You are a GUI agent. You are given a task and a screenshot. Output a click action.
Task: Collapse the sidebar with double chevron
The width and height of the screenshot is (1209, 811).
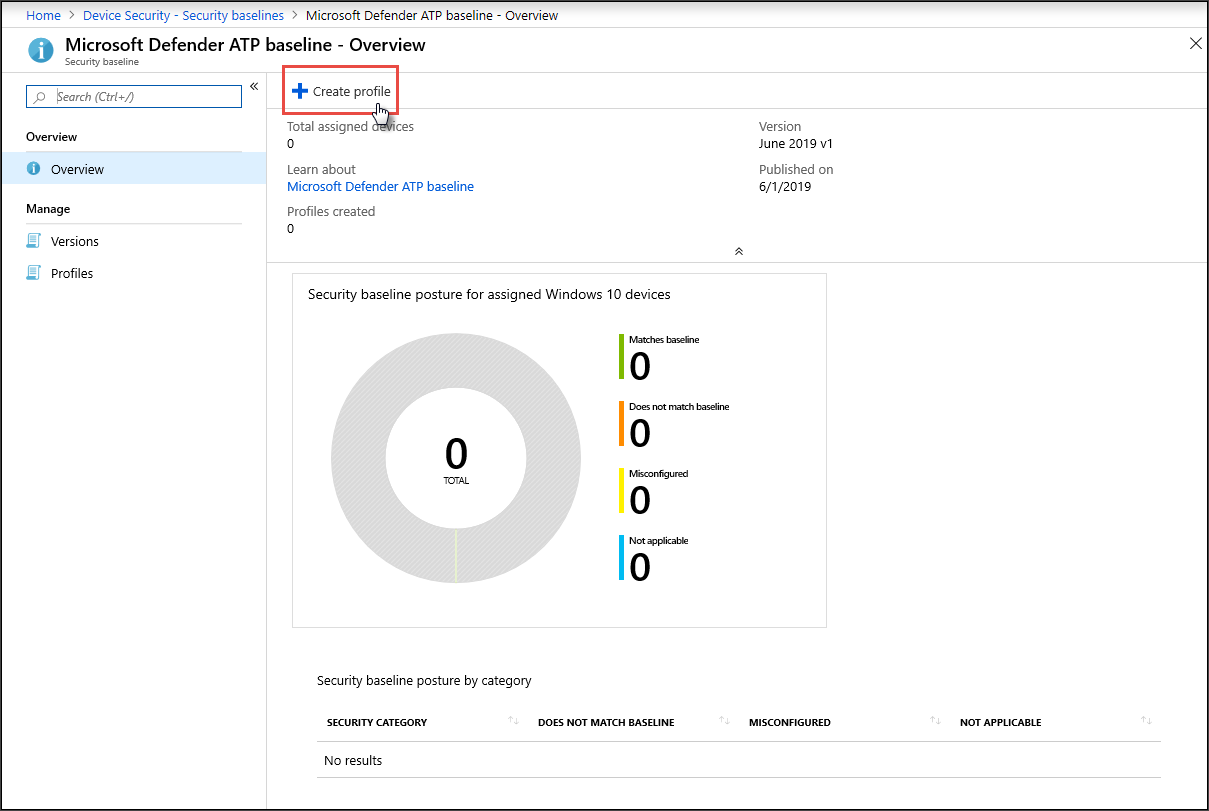click(254, 87)
